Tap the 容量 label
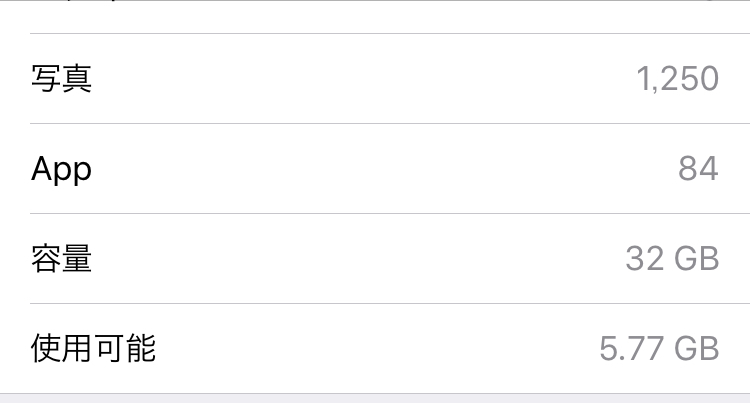The width and height of the screenshot is (750, 403). [x=62, y=259]
